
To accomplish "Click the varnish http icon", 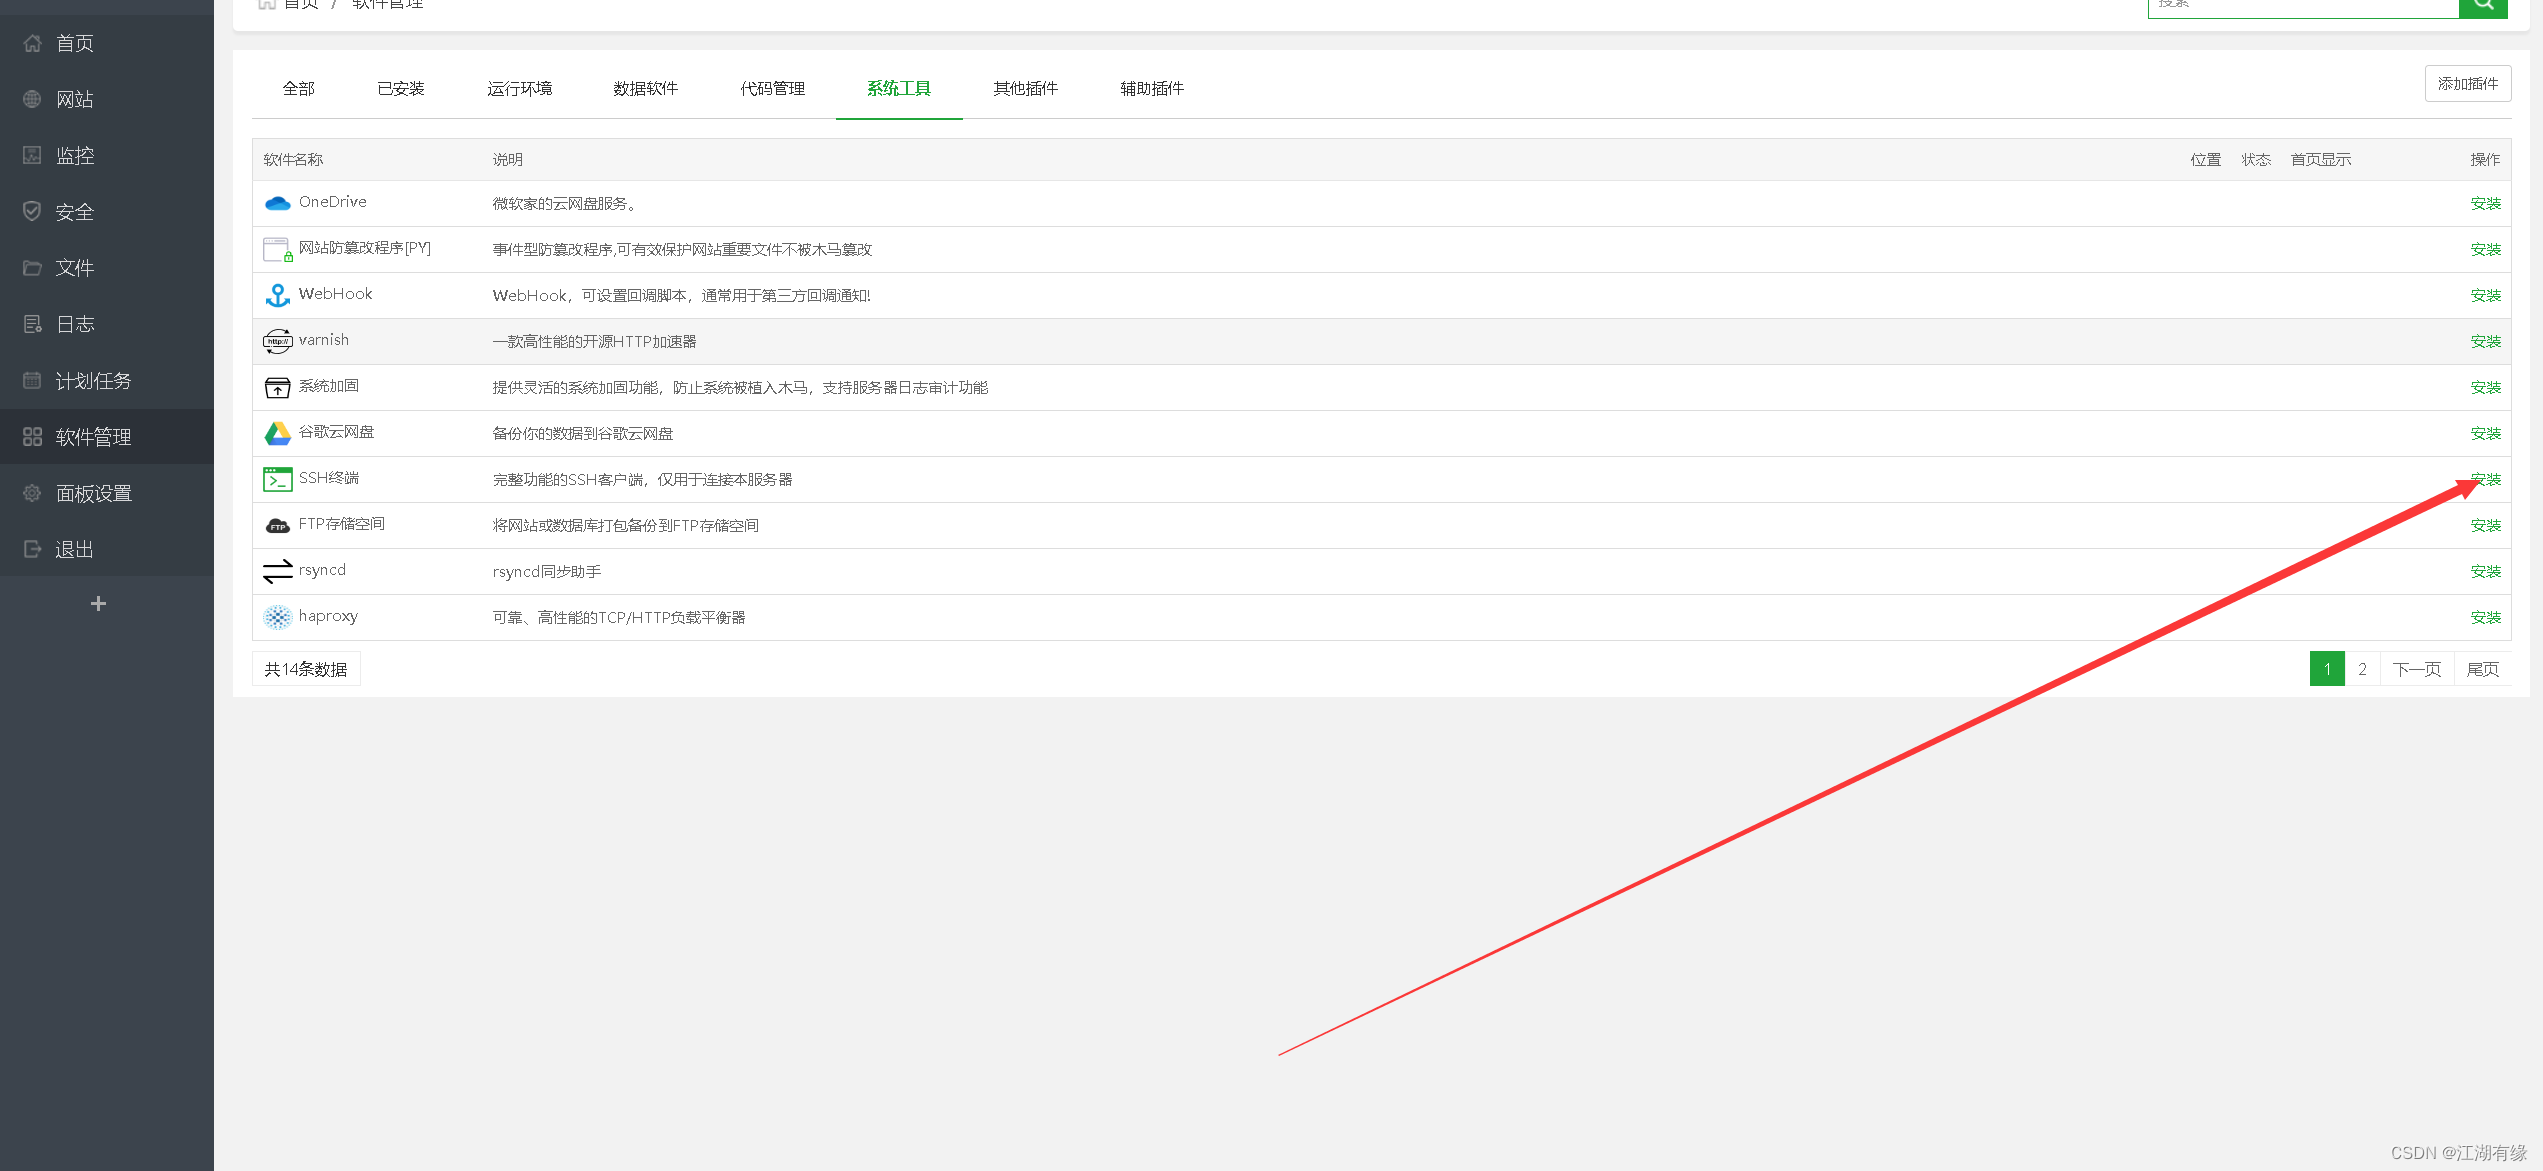I will click(x=277, y=341).
